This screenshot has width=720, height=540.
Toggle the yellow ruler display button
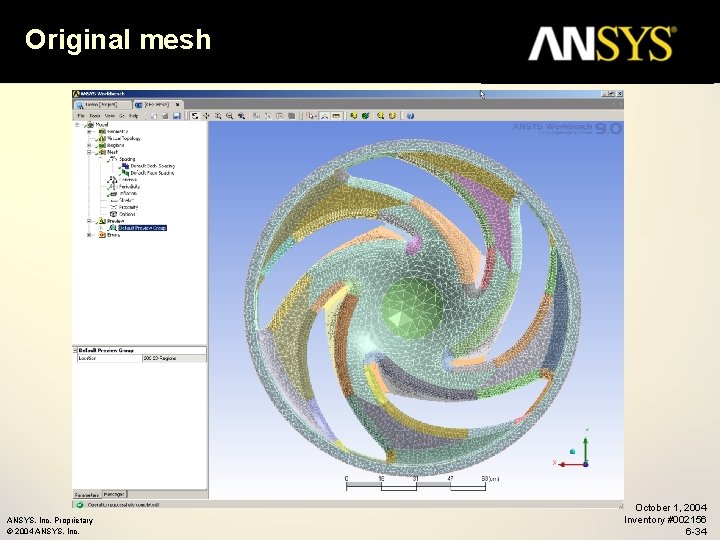coord(337,116)
